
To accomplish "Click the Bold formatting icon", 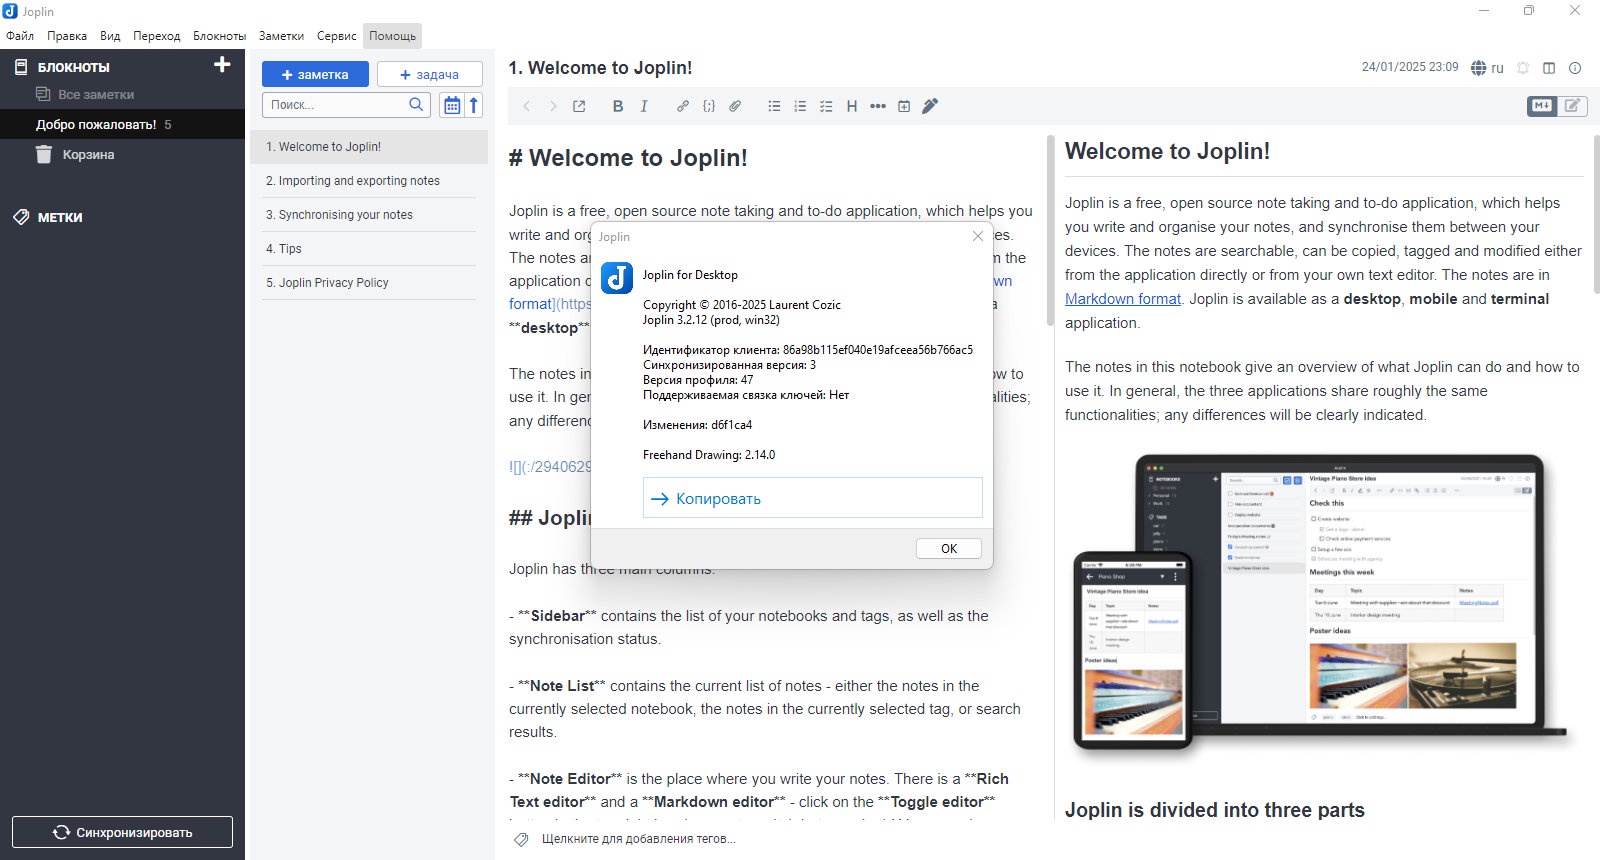I will tap(618, 106).
